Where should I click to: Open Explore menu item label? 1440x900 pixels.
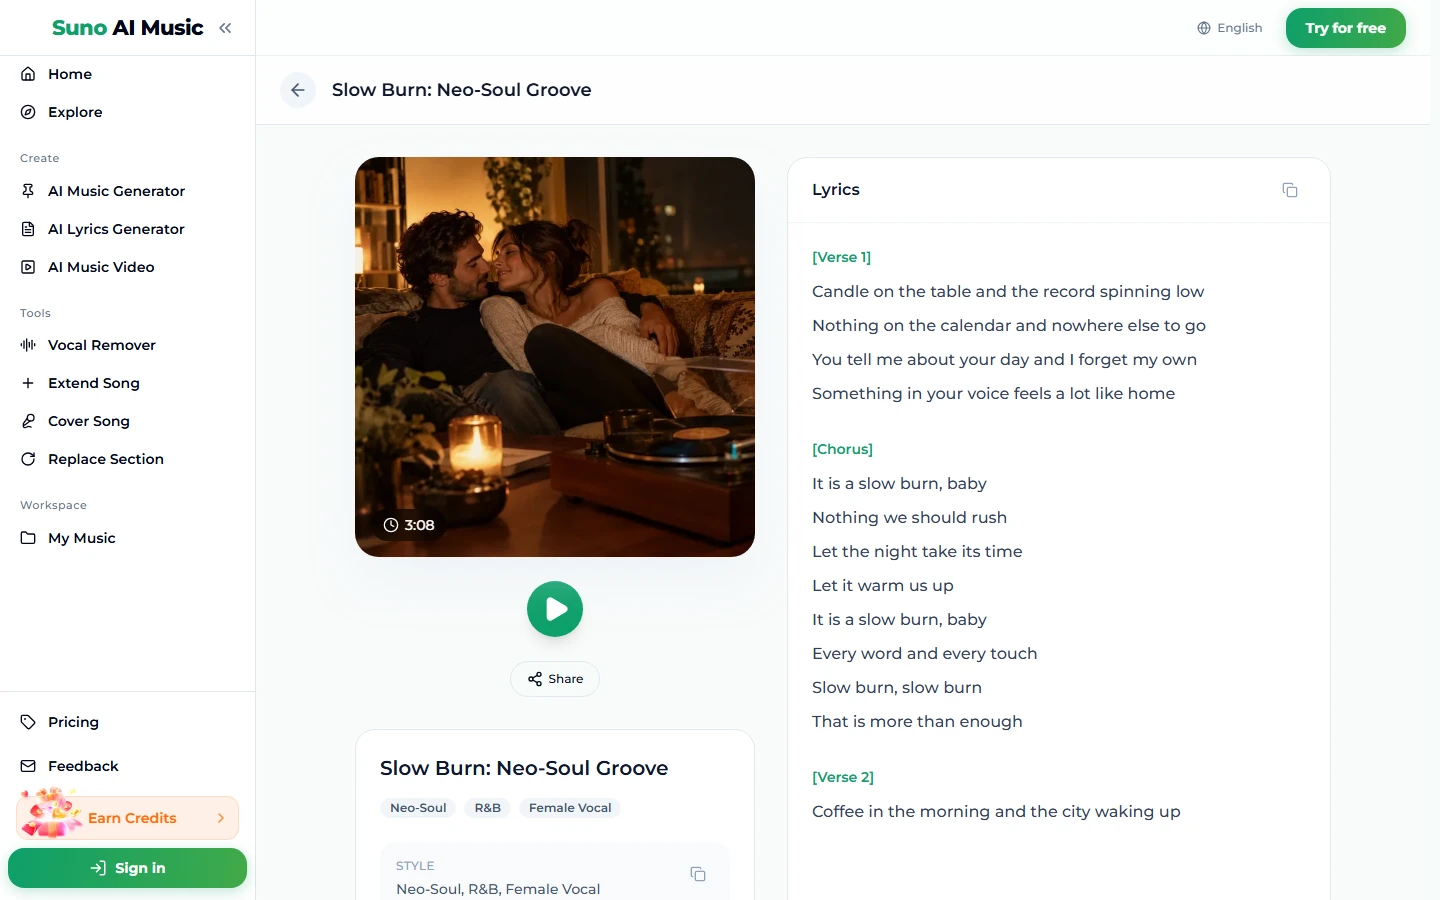[75, 112]
